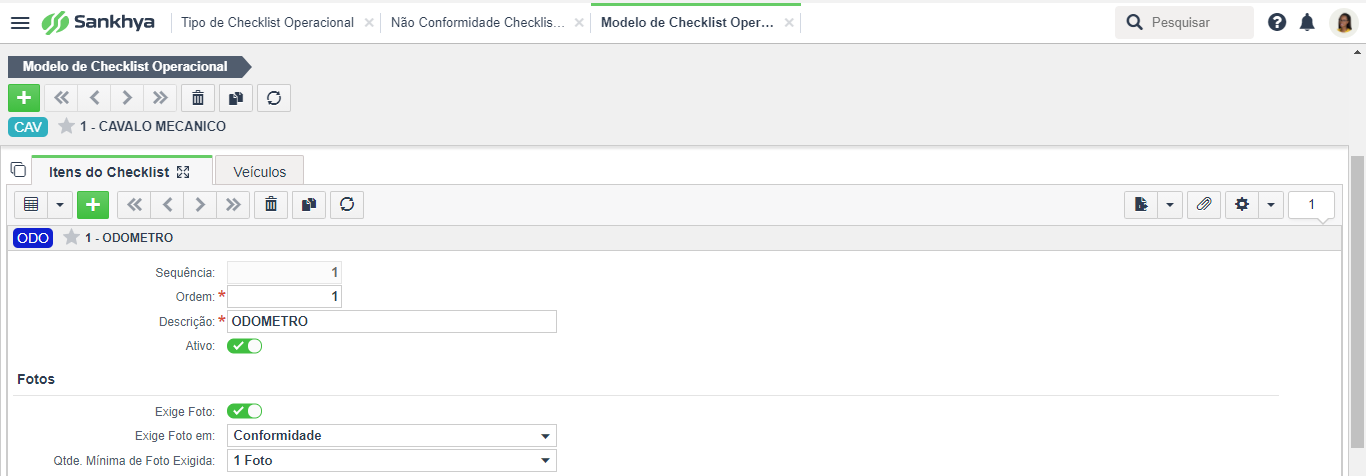Toggle the Ativo switch off
Viewport: 1366px width, 476px height.
[245, 346]
